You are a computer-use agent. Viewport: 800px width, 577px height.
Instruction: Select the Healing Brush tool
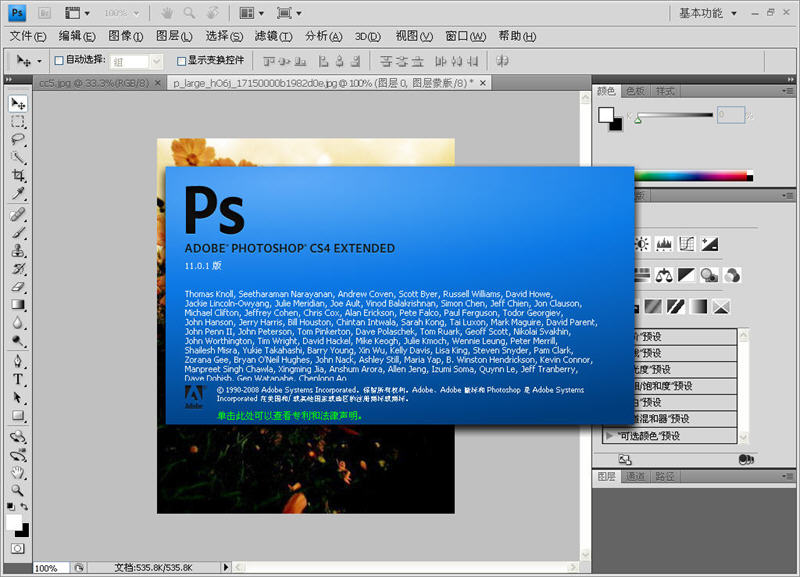click(x=18, y=215)
